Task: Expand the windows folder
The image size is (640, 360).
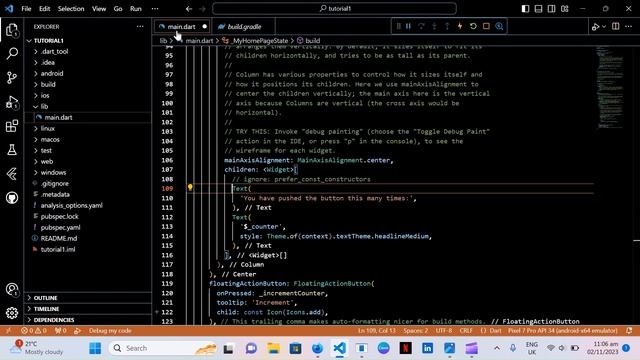Action: coord(53,173)
